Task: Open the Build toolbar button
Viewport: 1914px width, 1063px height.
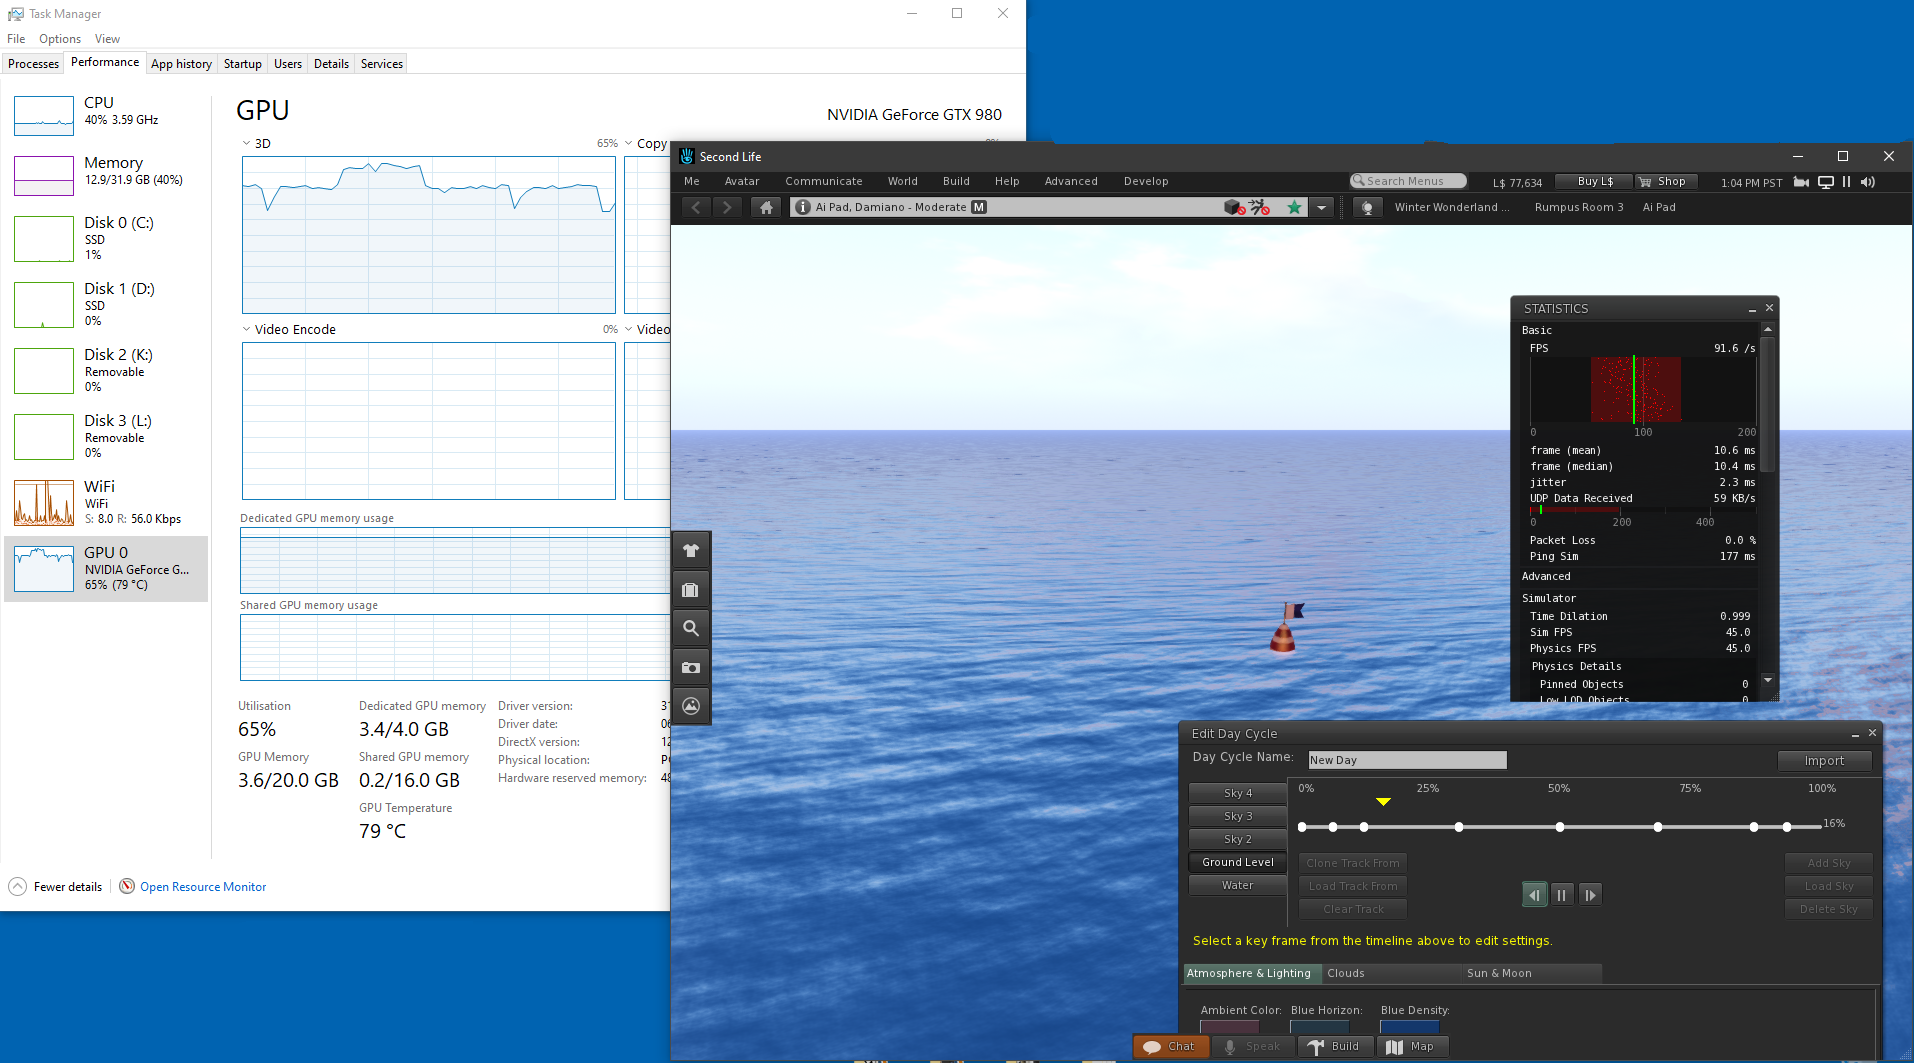Action: (x=1335, y=1046)
